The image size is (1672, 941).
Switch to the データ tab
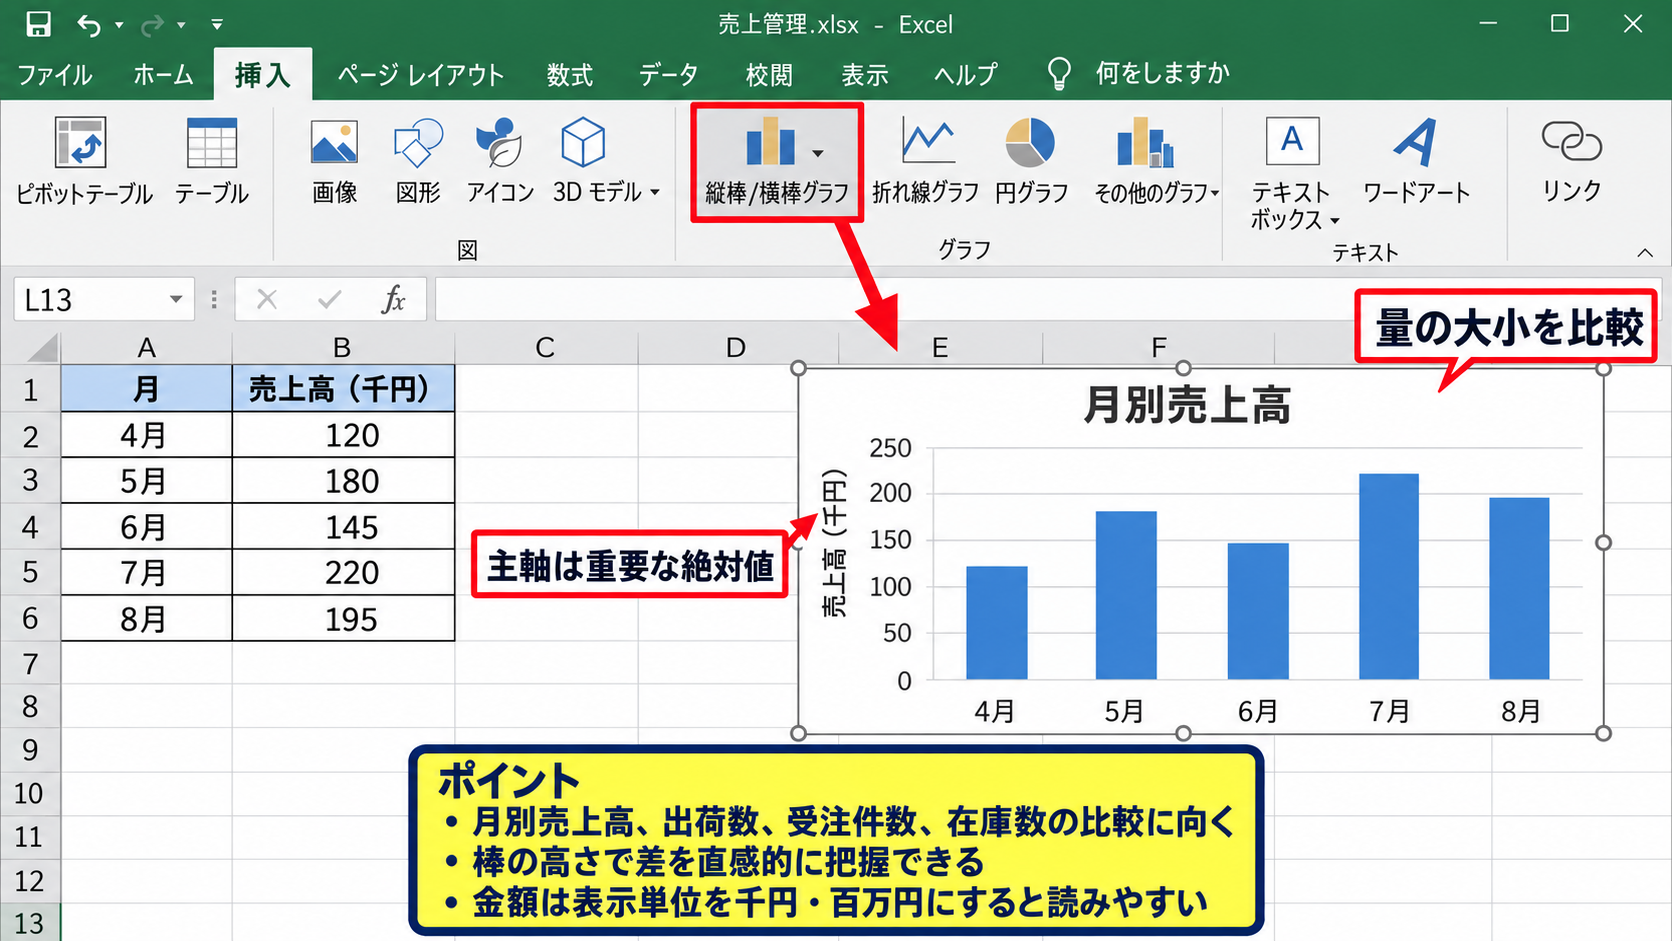coord(668,75)
